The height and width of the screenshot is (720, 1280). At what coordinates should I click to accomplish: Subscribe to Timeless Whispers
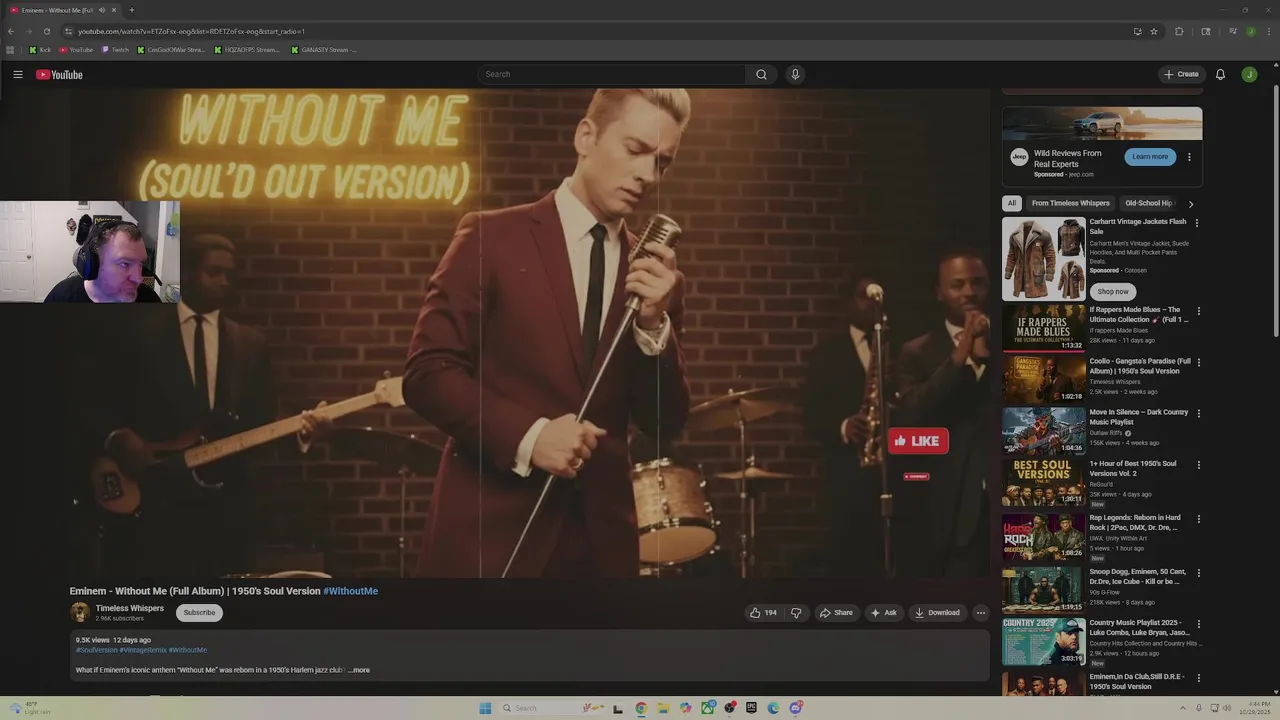tap(199, 613)
